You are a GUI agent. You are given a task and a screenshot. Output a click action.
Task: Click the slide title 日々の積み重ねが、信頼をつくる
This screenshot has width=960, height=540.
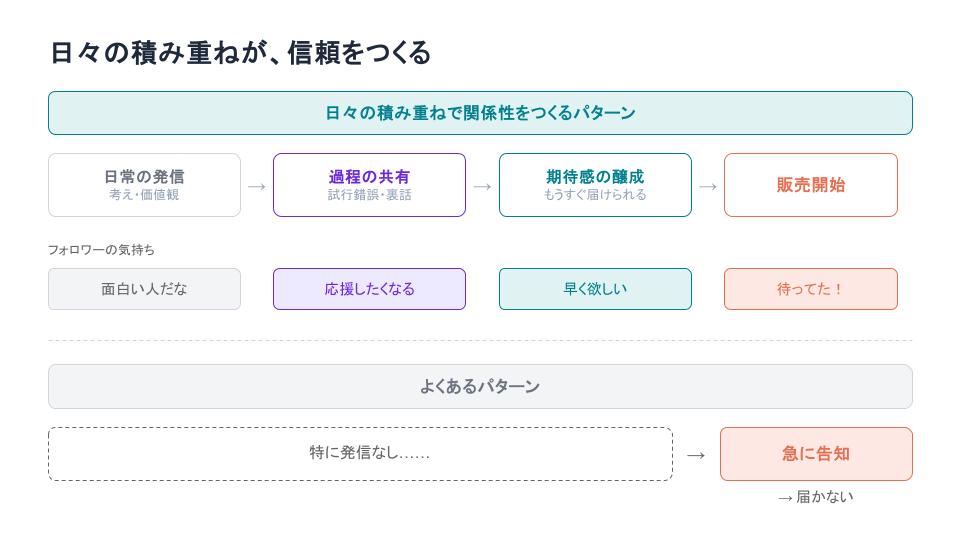pyautogui.click(x=240, y=53)
